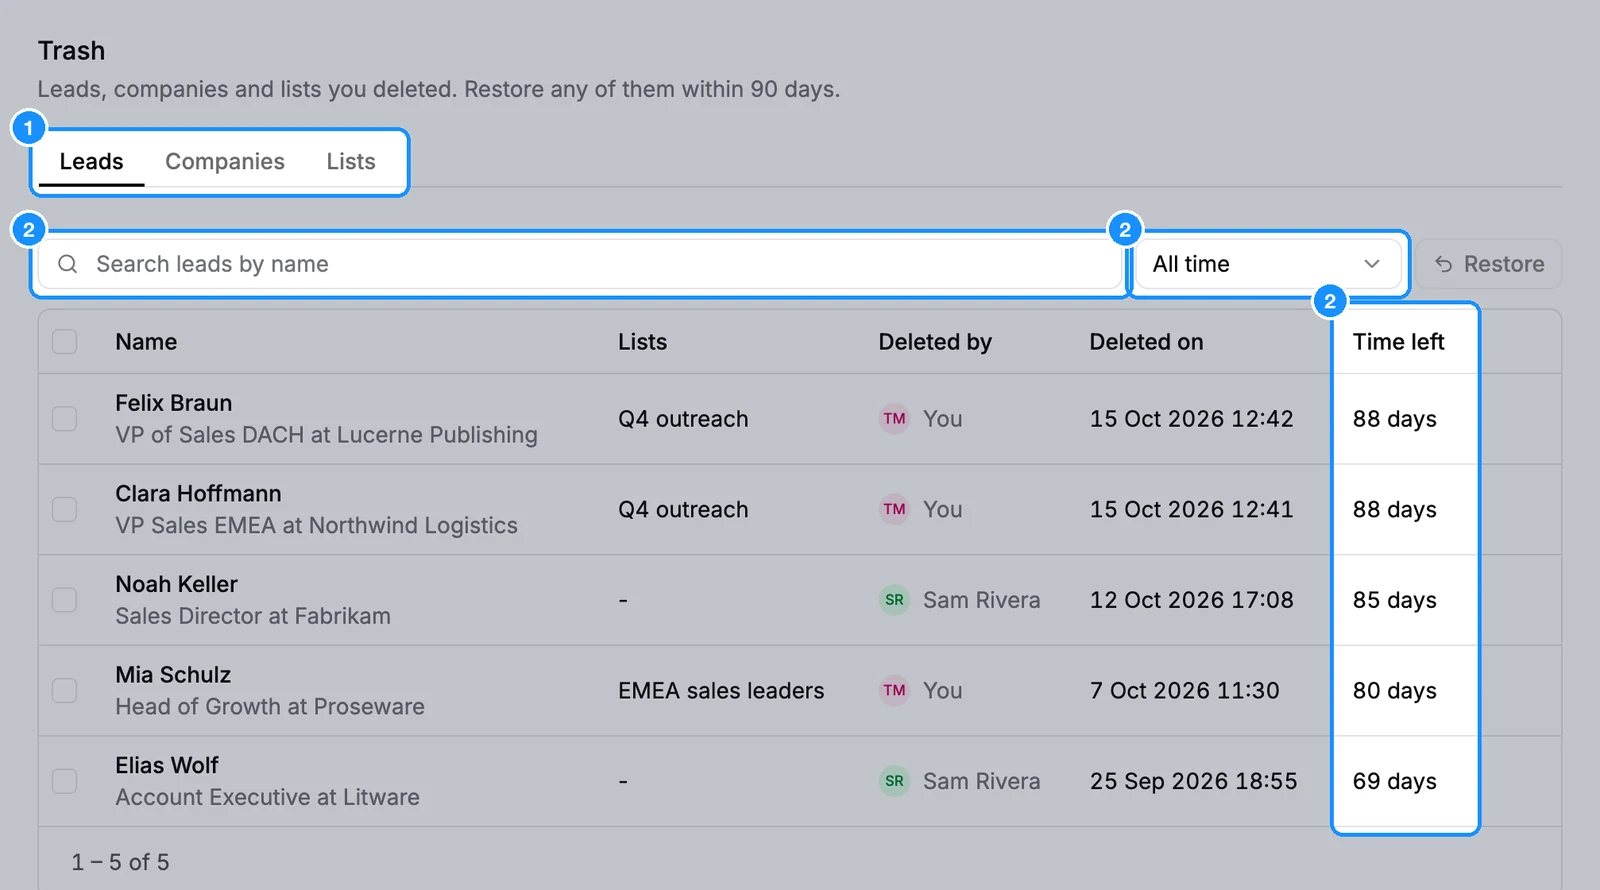
Task: Click Head of Growth at Proseware subtitle
Action: pos(270,707)
